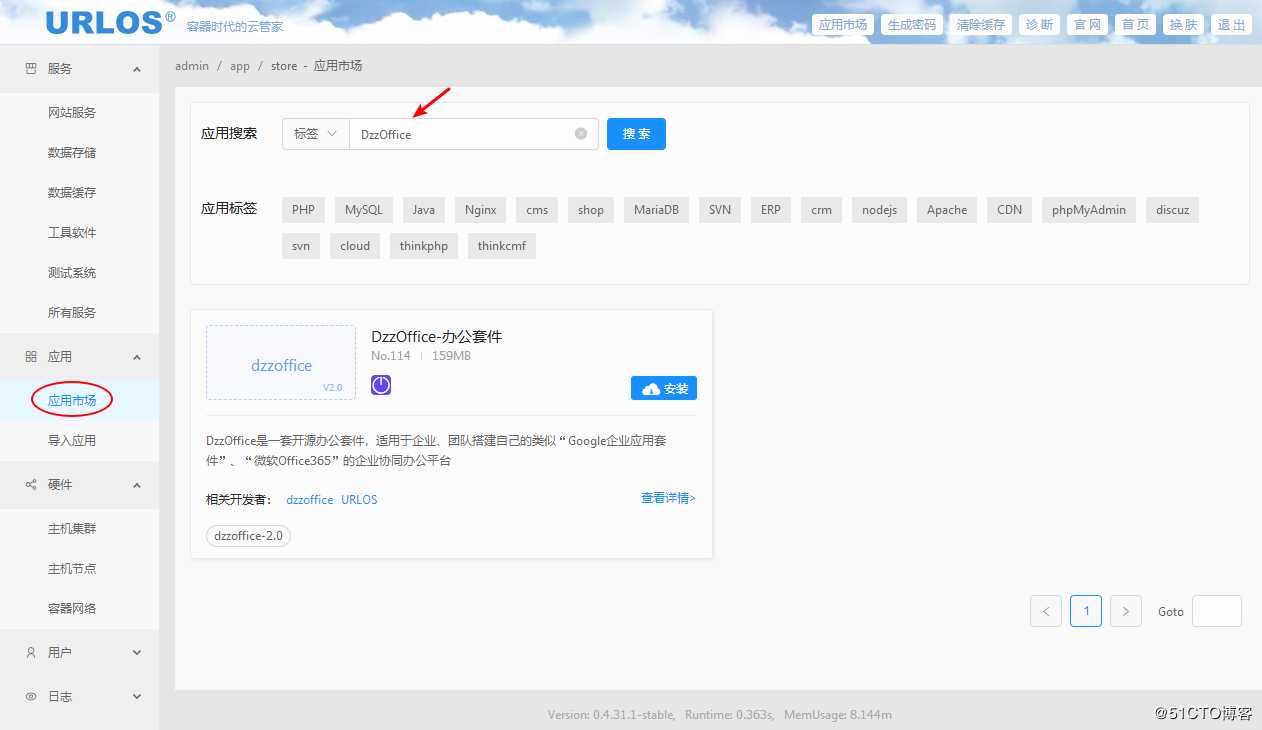Click the 服务 sidebar section icon

coord(30,68)
